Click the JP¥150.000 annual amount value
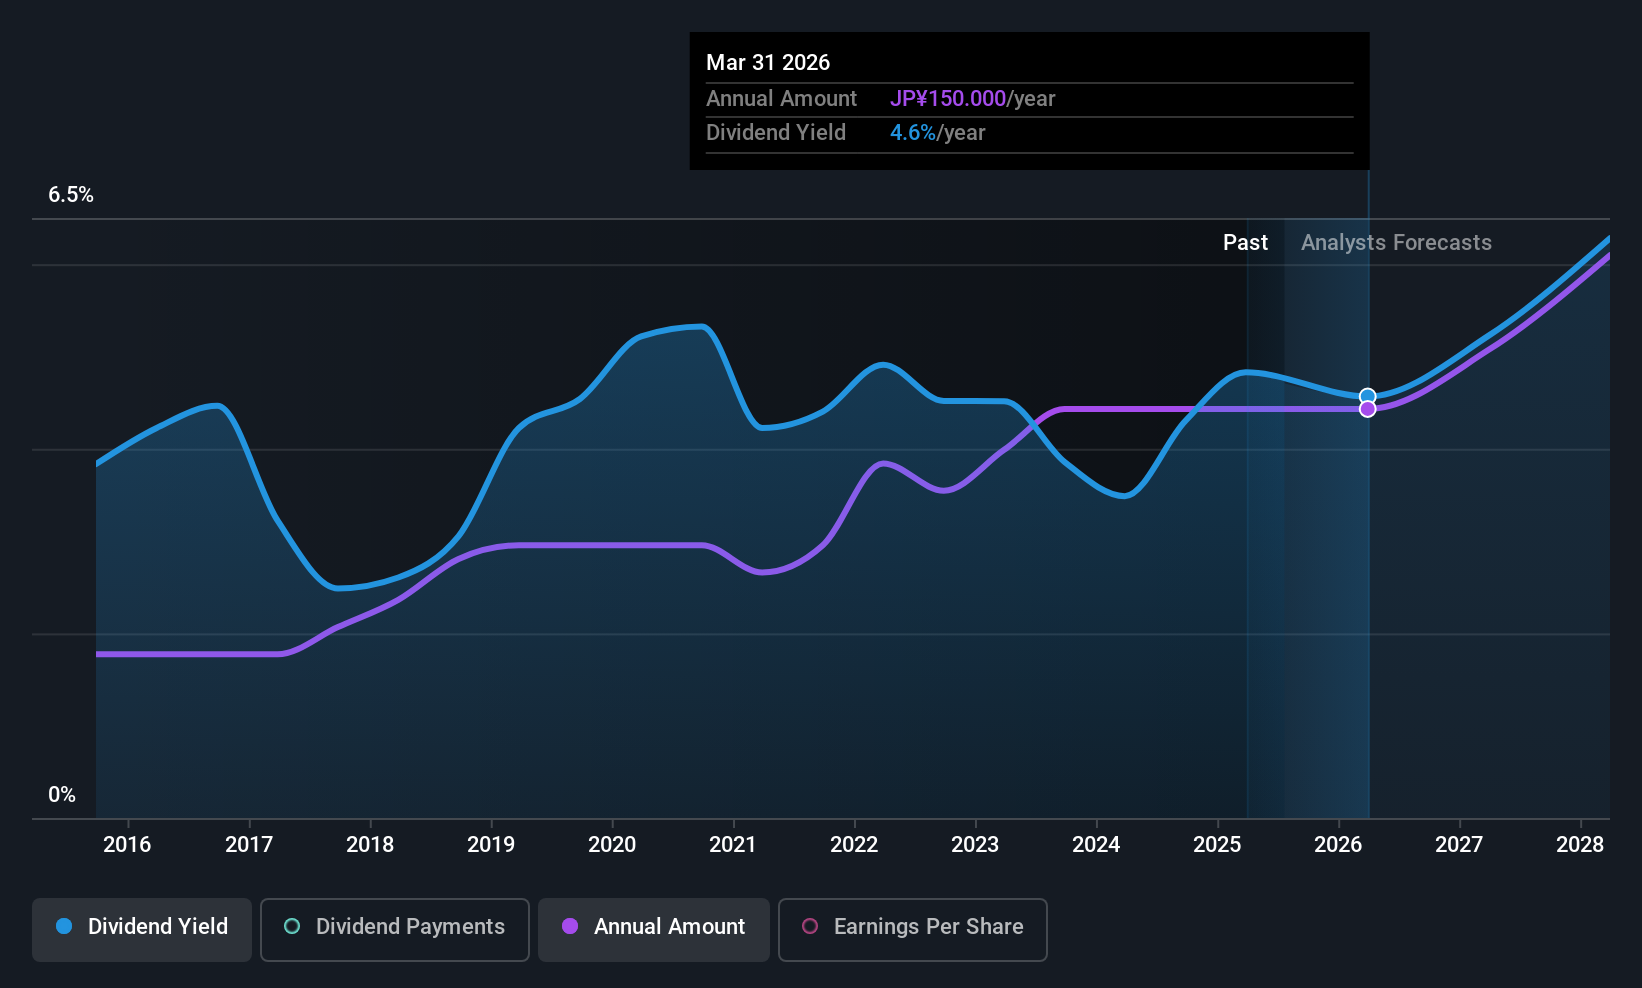 coord(948,99)
